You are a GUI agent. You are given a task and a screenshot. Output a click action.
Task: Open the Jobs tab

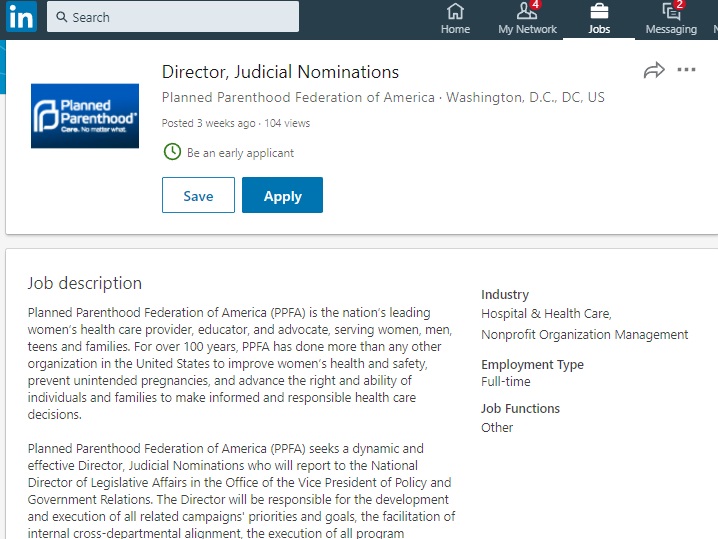(x=599, y=18)
